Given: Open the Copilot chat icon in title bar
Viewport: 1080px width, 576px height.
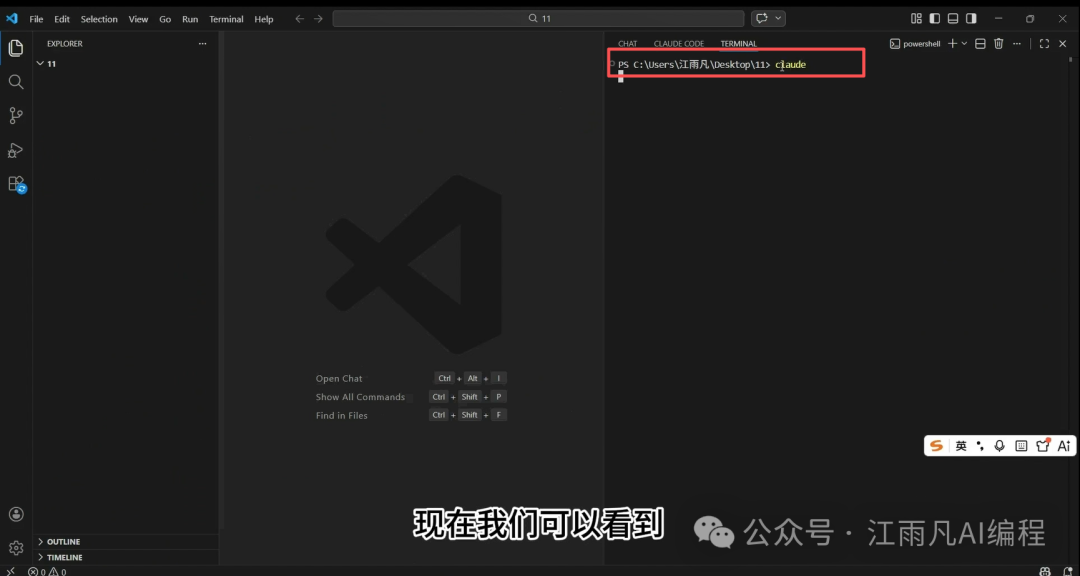Looking at the screenshot, I should pos(762,19).
